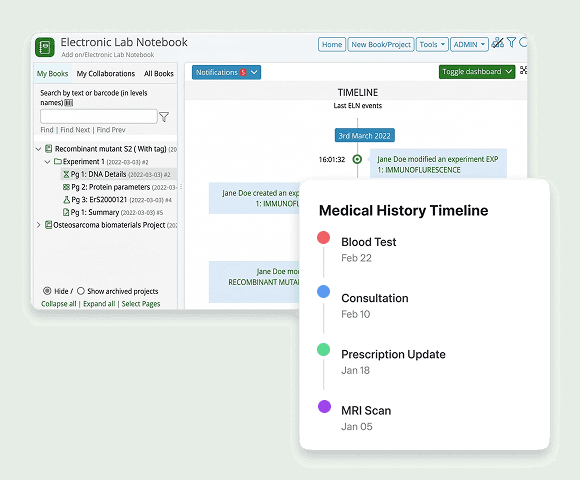
Task: Click the Jane Doe modified an experiment event card
Action: click(x=438, y=164)
